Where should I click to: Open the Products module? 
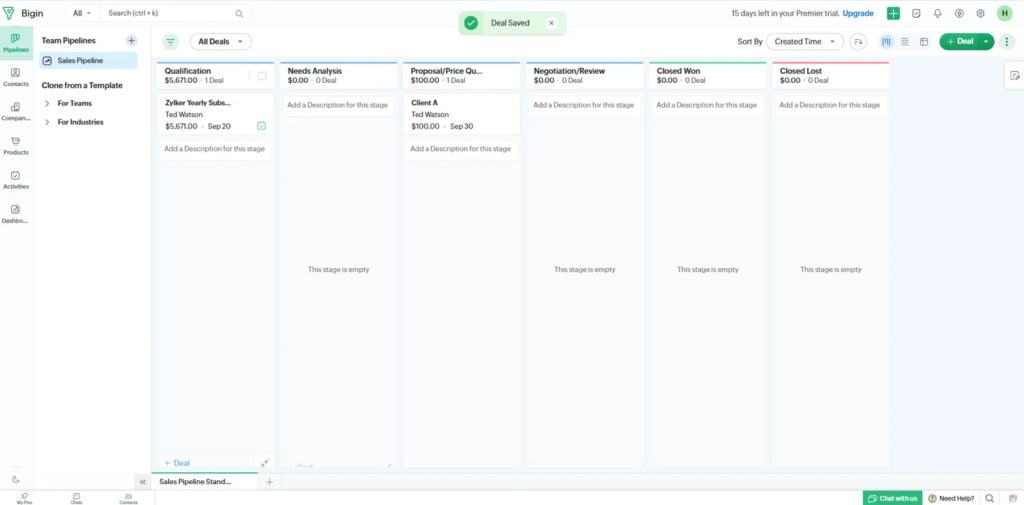16,145
